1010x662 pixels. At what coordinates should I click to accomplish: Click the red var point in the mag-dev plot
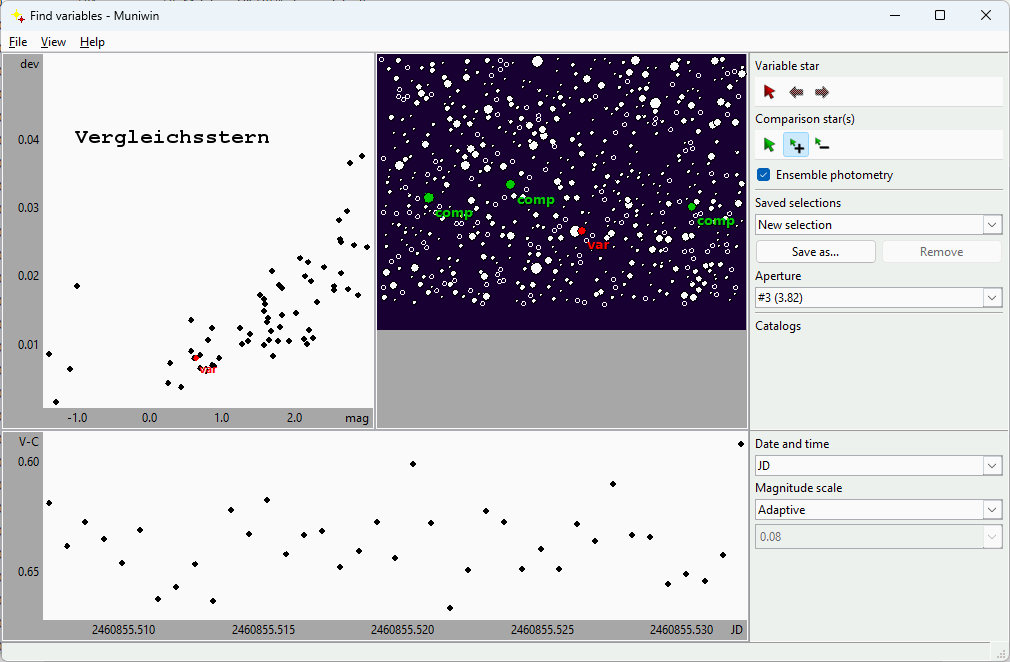(x=196, y=358)
